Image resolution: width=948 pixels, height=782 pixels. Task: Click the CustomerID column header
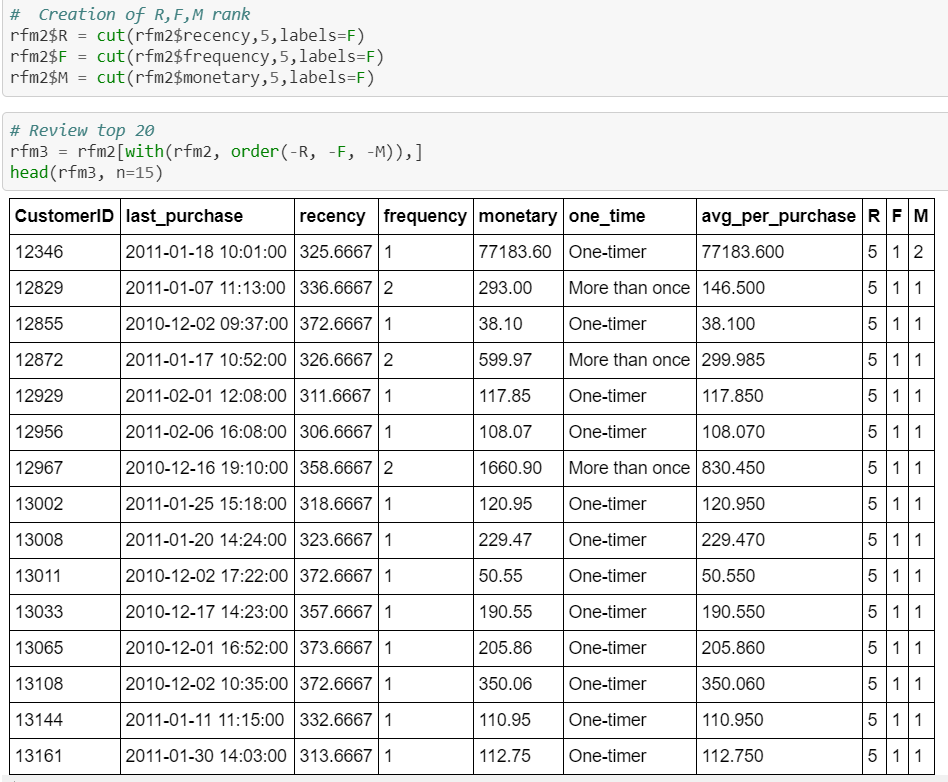[62, 216]
